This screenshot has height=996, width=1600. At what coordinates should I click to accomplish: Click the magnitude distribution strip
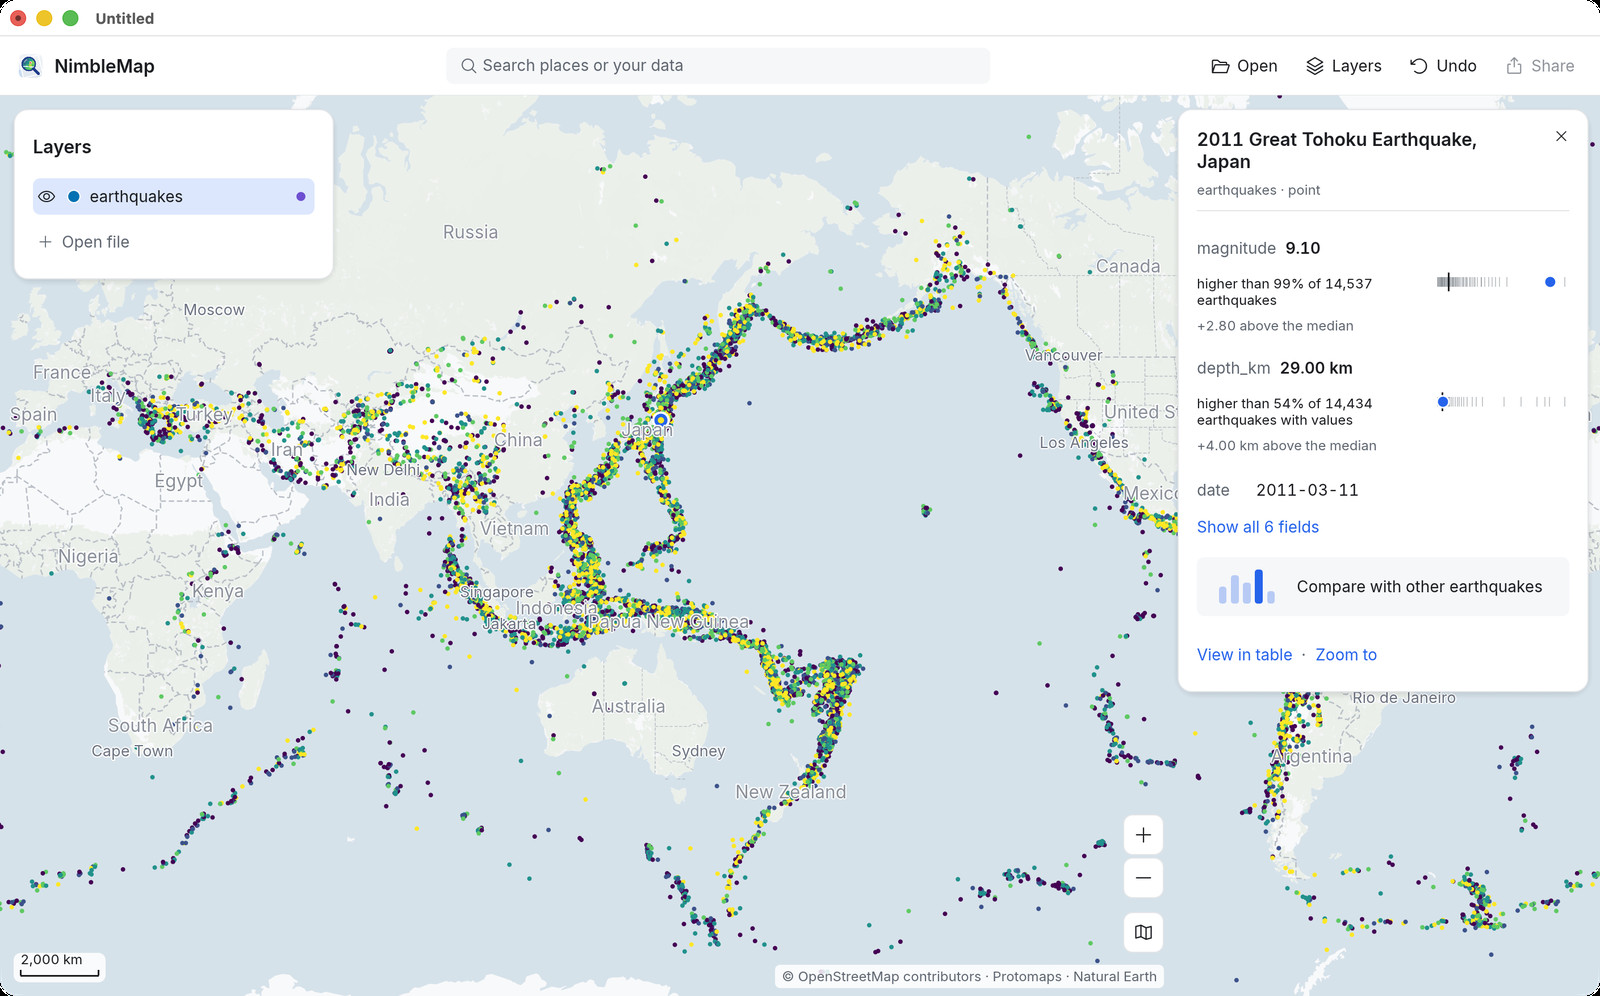(1501, 282)
